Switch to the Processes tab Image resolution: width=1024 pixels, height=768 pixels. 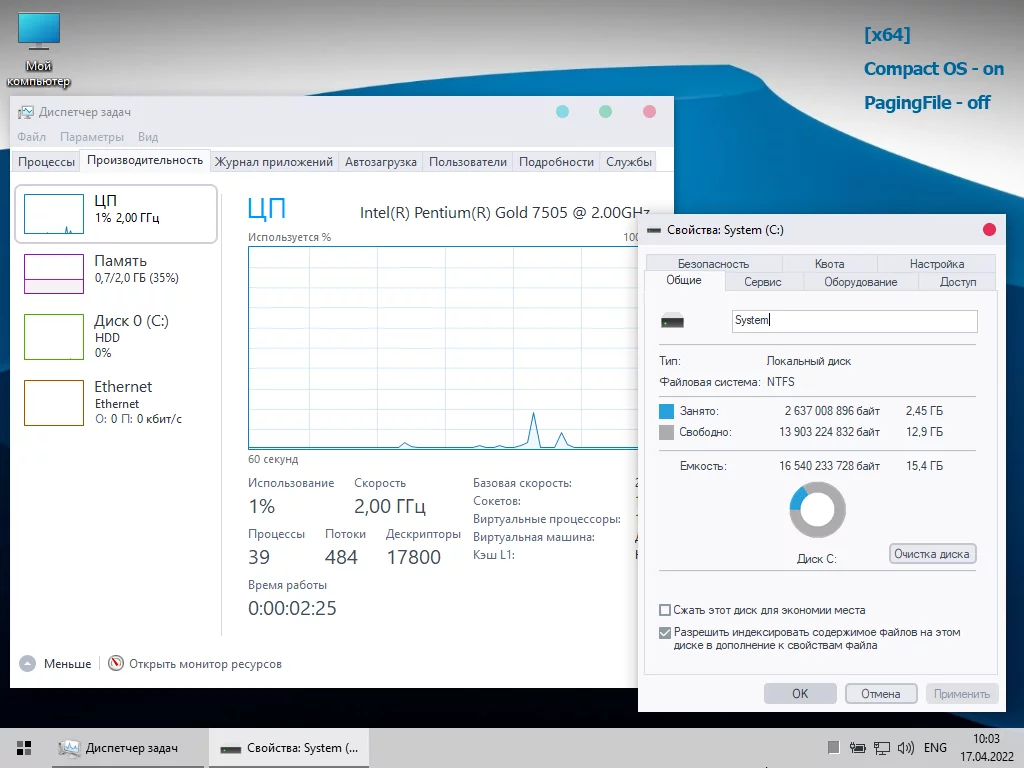tap(46, 162)
